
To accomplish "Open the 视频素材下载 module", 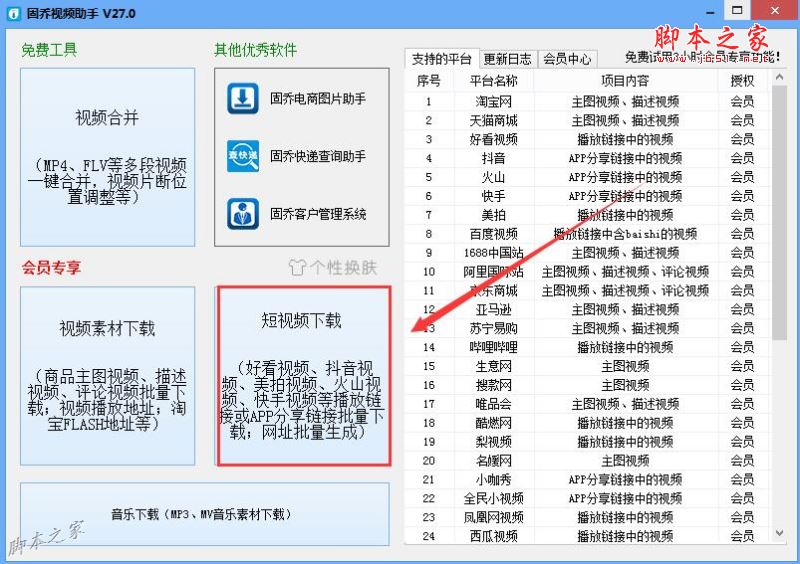I will 107,376.
